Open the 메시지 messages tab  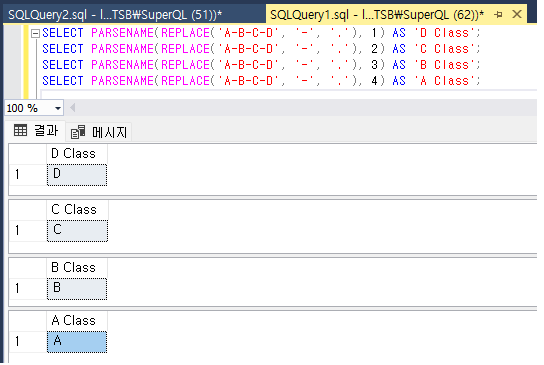pyautogui.click(x=99, y=132)
